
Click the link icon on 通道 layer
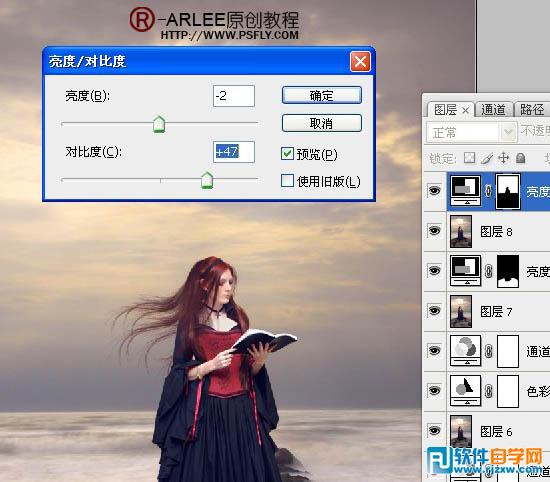tap(488, 352)
